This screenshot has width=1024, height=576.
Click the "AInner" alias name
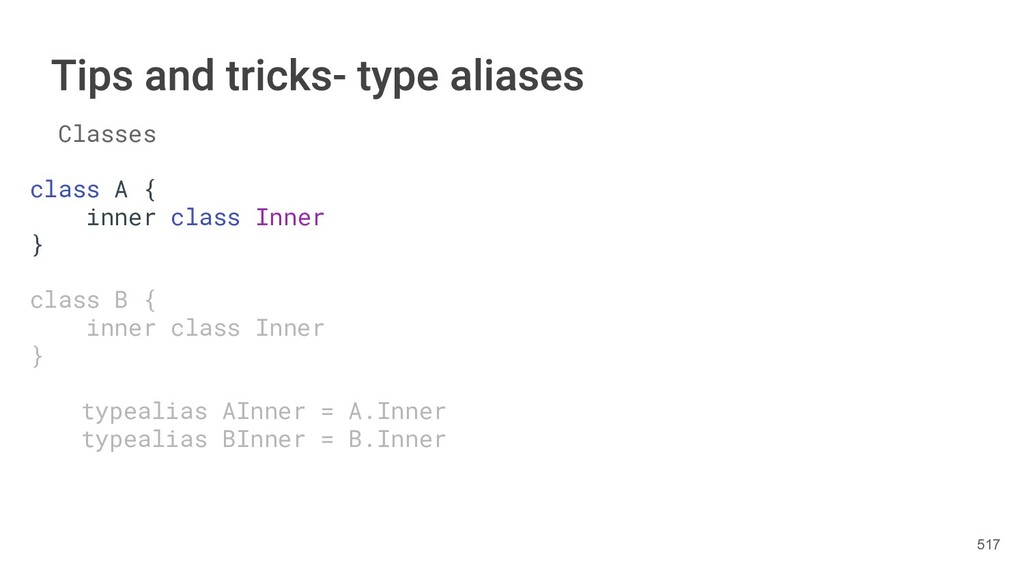264,411
